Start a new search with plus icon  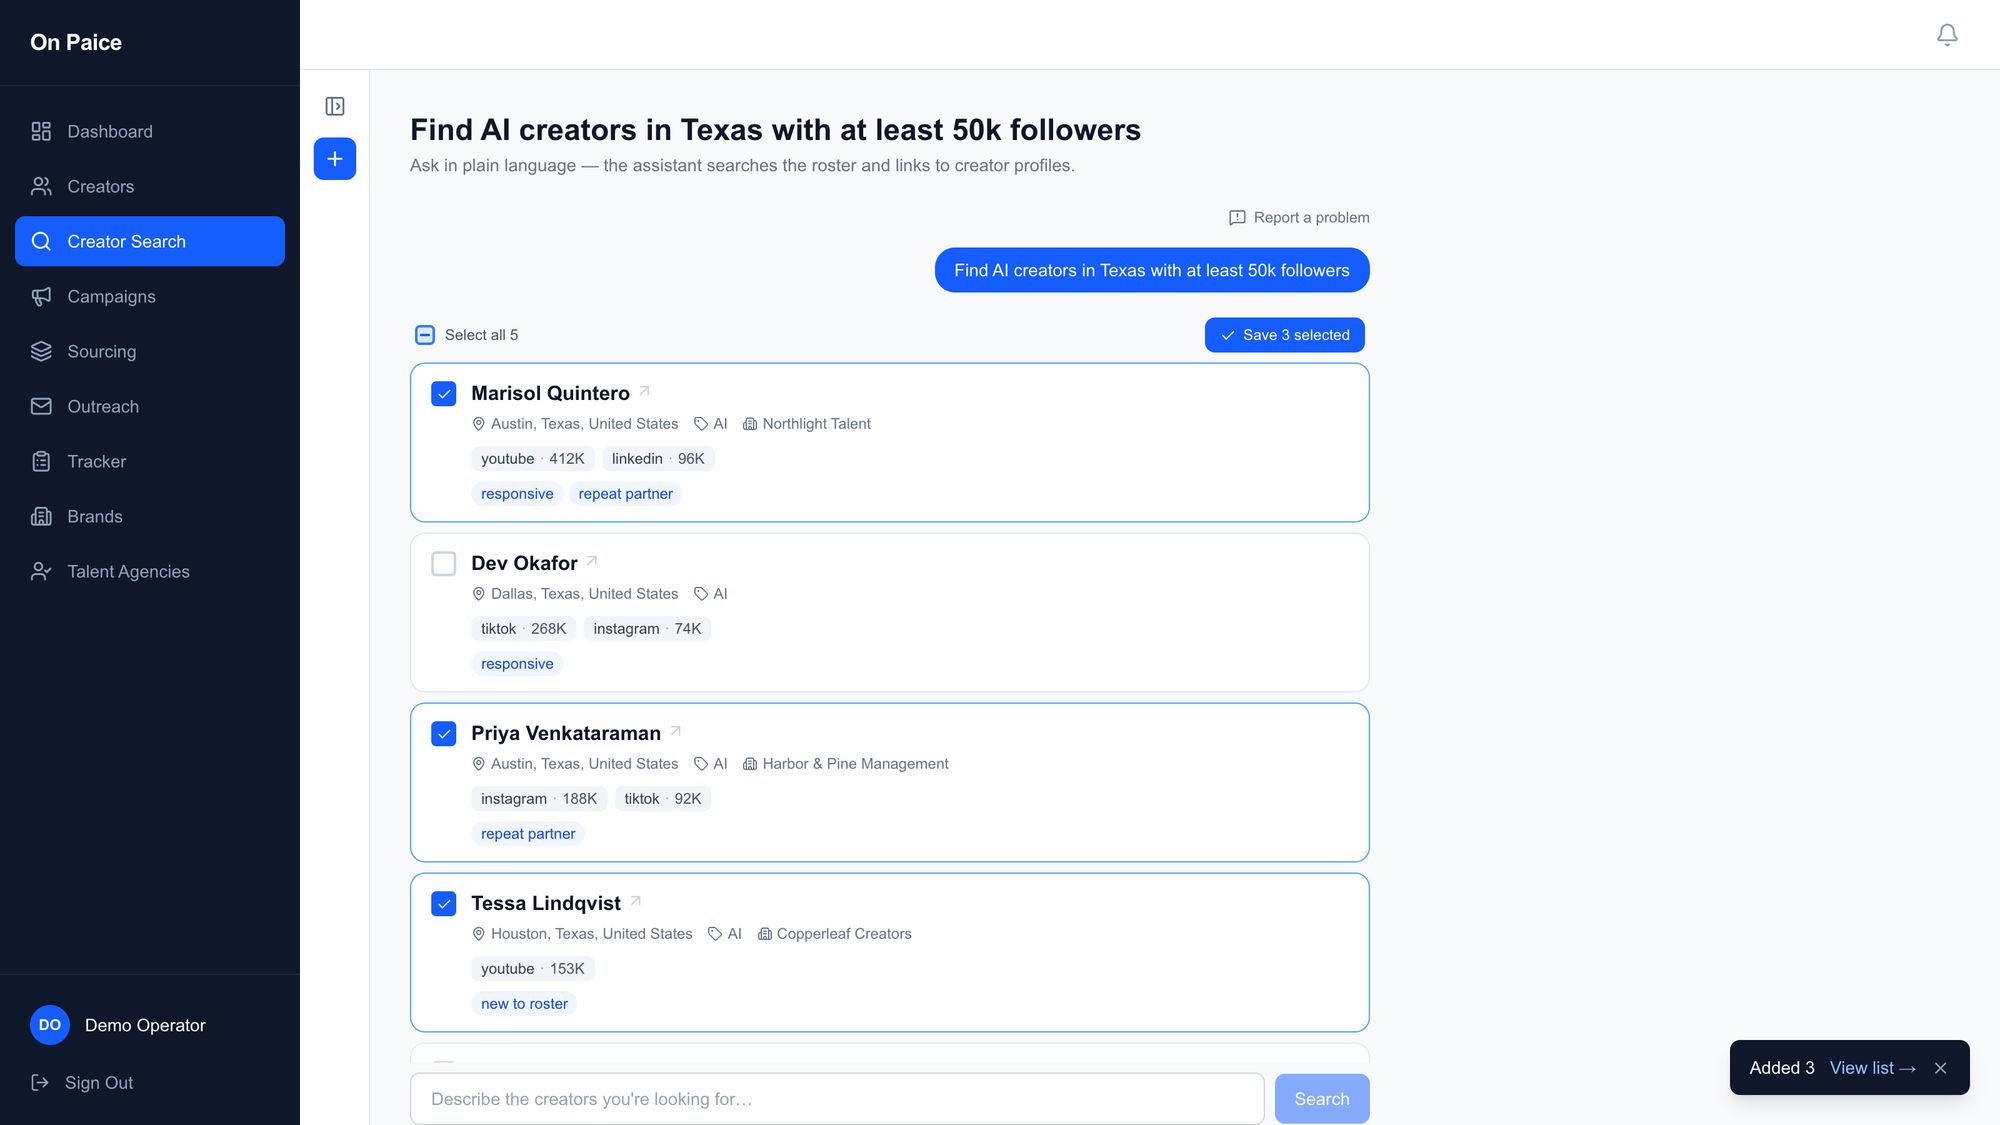coord(335,159)
